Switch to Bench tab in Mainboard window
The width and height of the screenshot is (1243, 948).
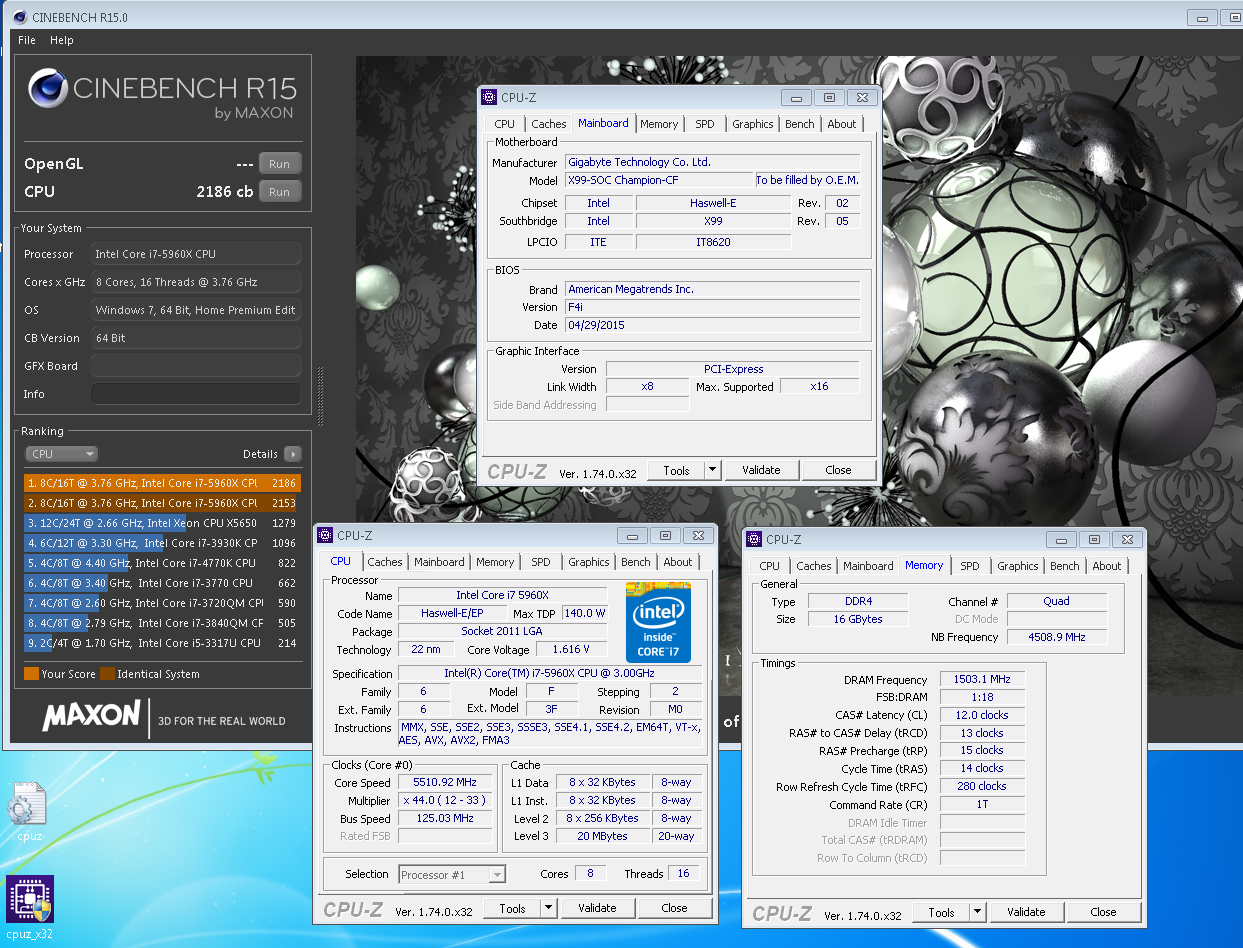tap(799, 124)
